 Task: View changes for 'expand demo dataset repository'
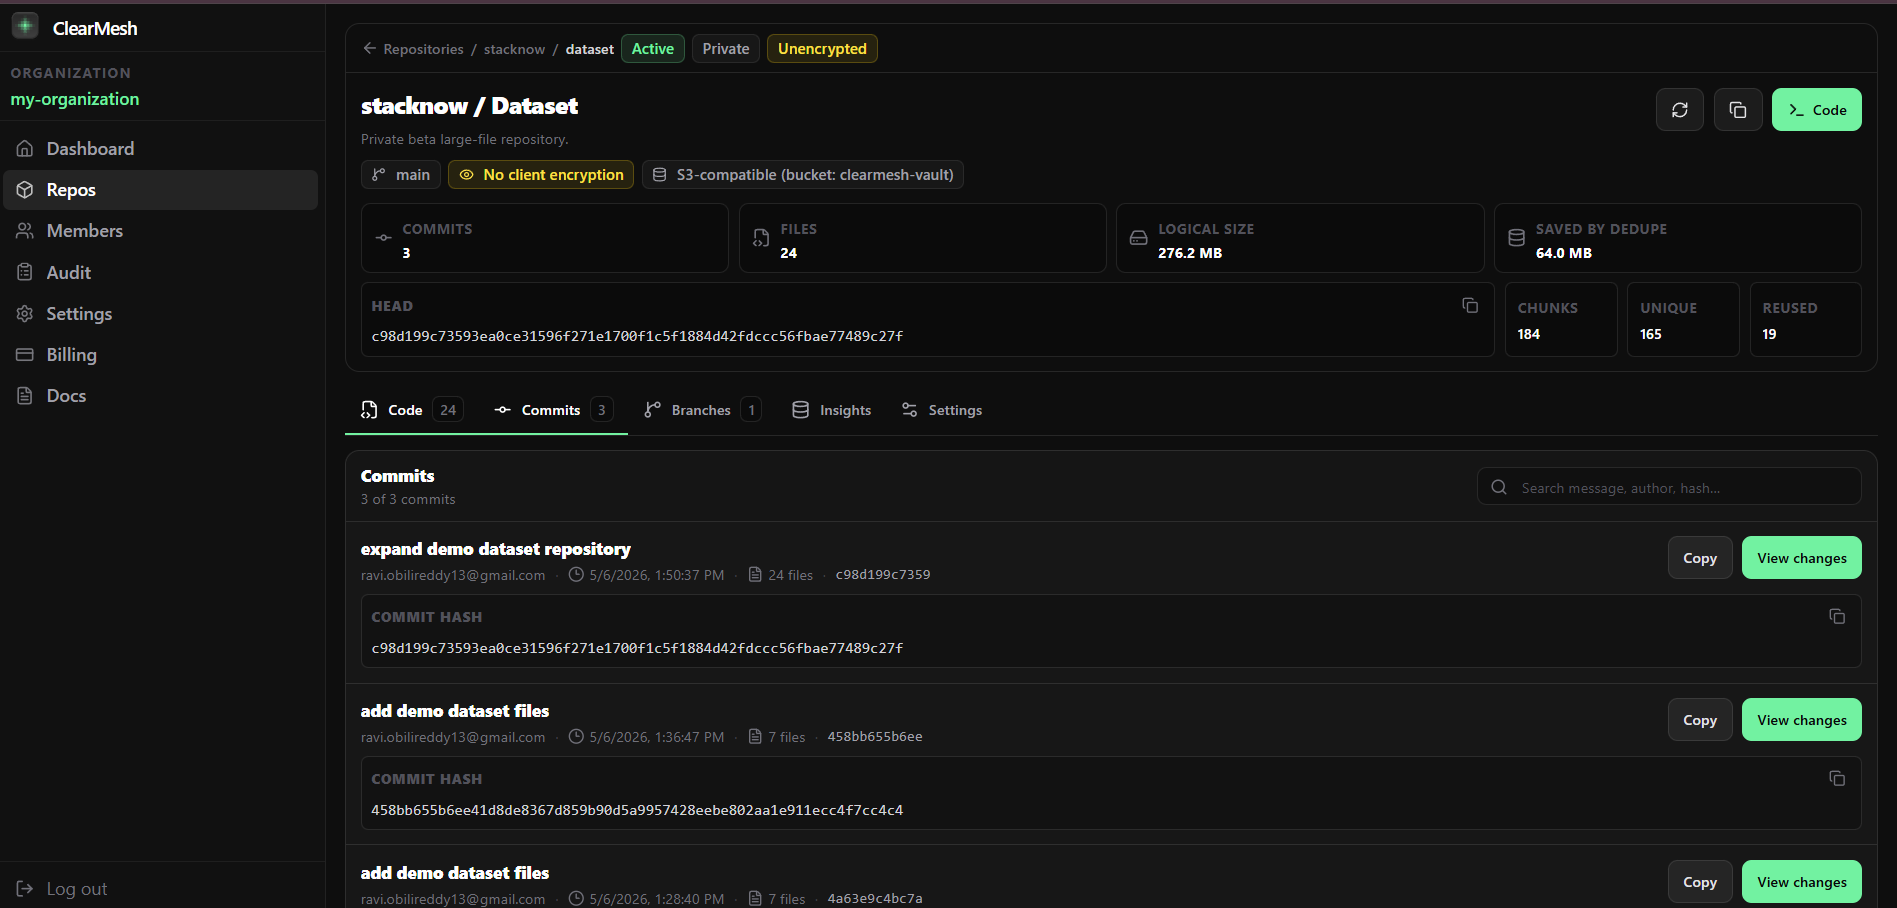[1802, 558]
